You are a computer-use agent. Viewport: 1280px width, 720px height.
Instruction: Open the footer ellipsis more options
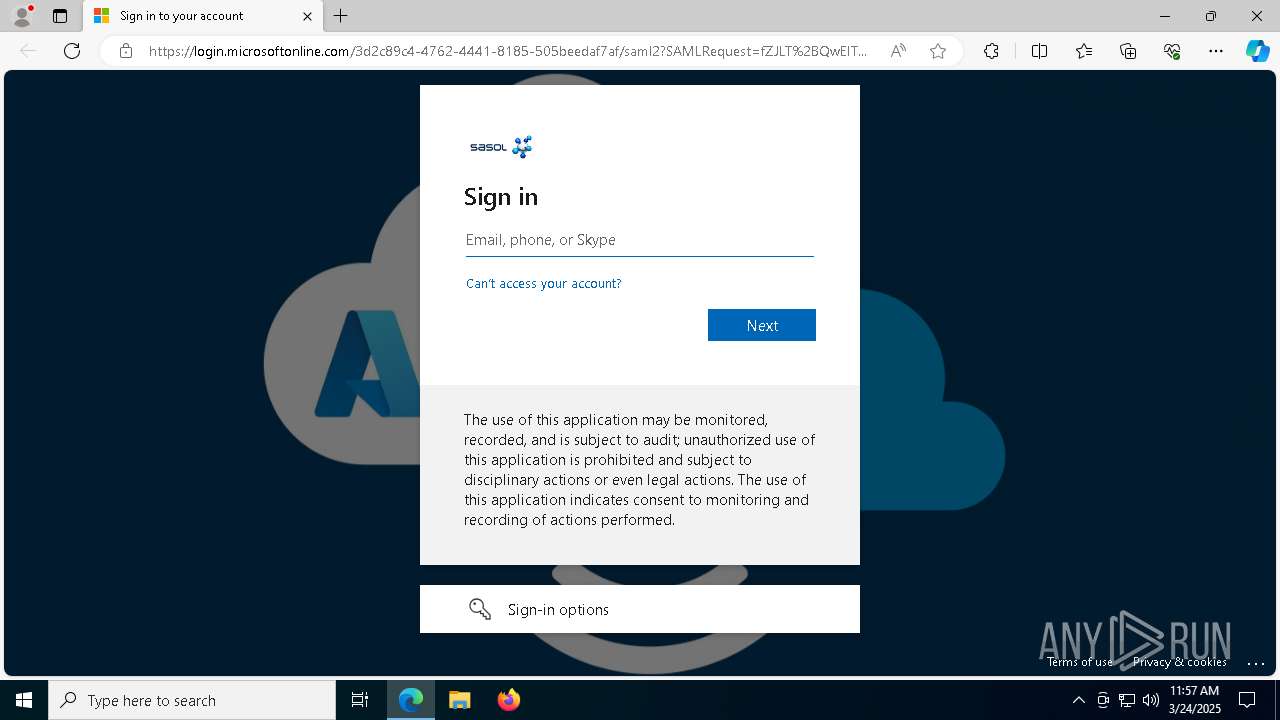tap(1256, 663)
